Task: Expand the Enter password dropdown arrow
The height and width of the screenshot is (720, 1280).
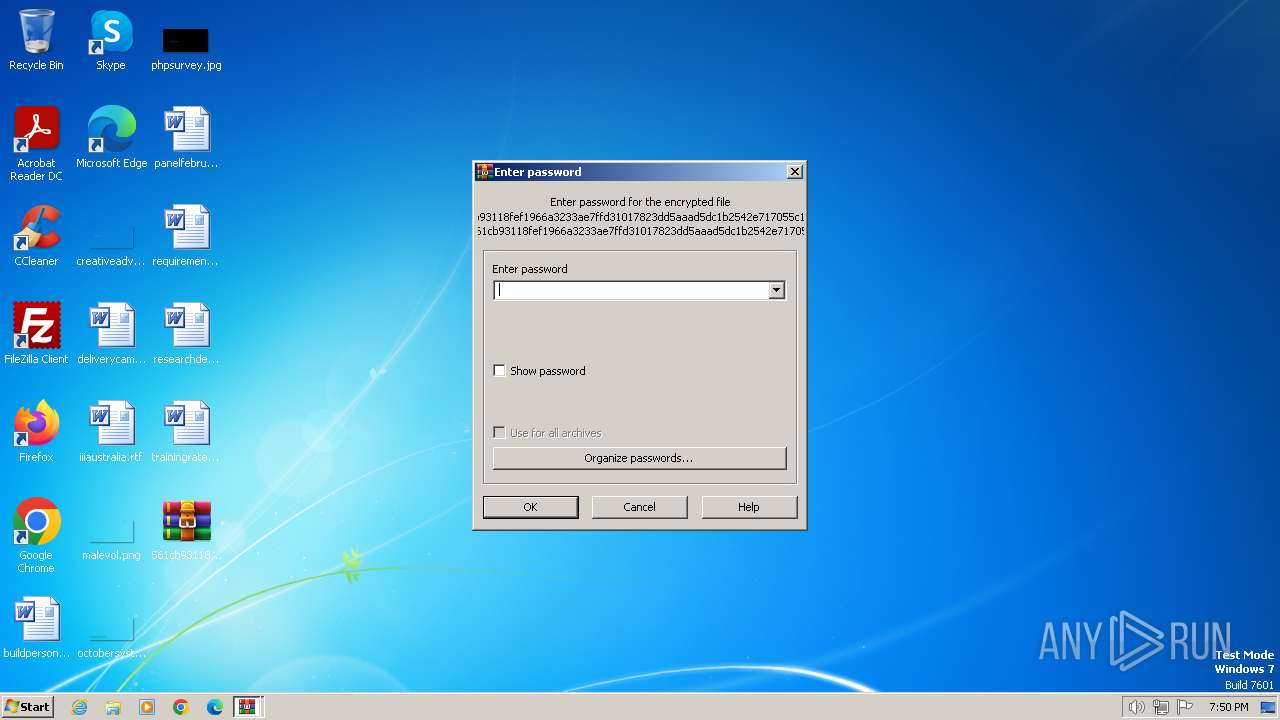Action: coord(776,290)
